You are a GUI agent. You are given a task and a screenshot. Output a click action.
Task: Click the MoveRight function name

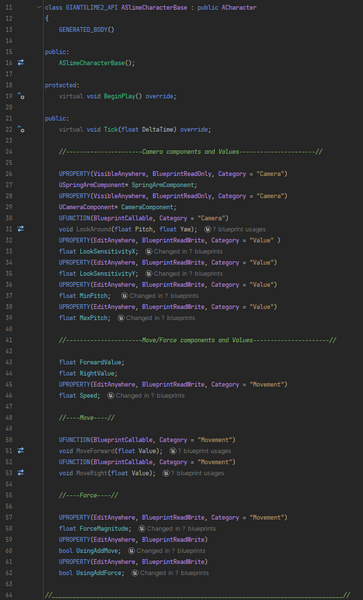91,473
